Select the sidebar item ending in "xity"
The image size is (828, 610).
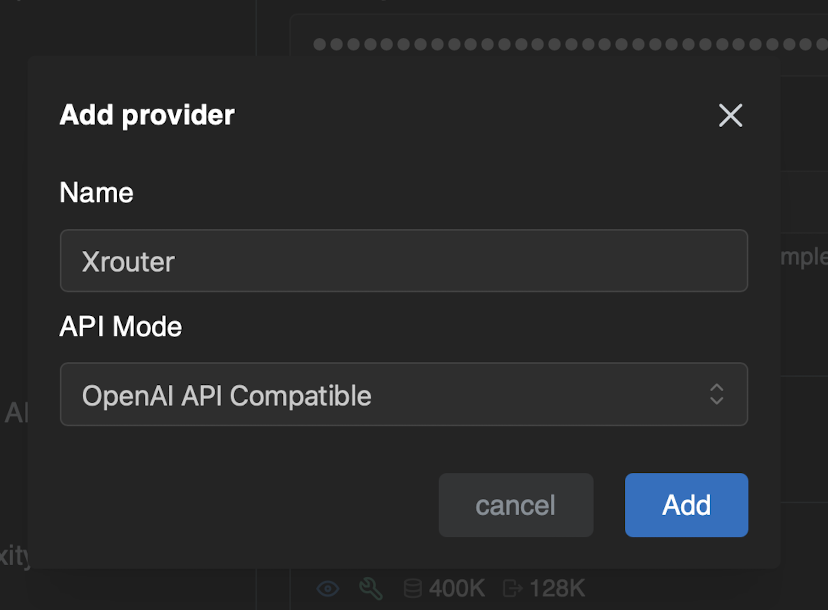tap(14, 556)
